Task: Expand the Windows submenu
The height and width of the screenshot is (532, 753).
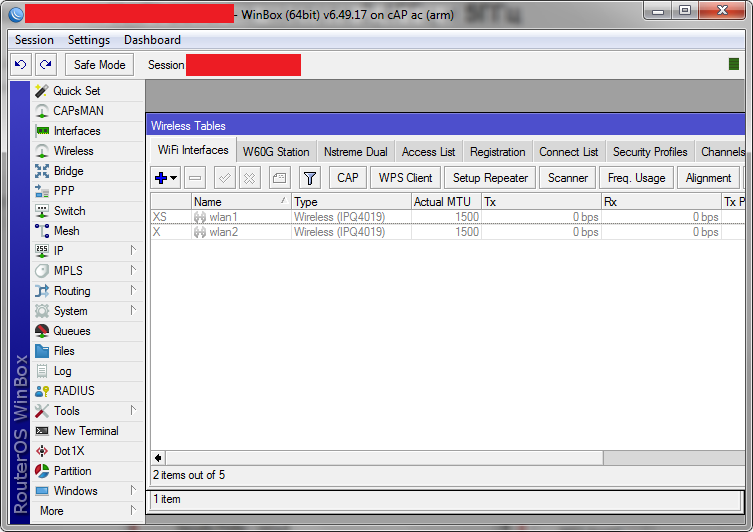Action: click(88, 491)
